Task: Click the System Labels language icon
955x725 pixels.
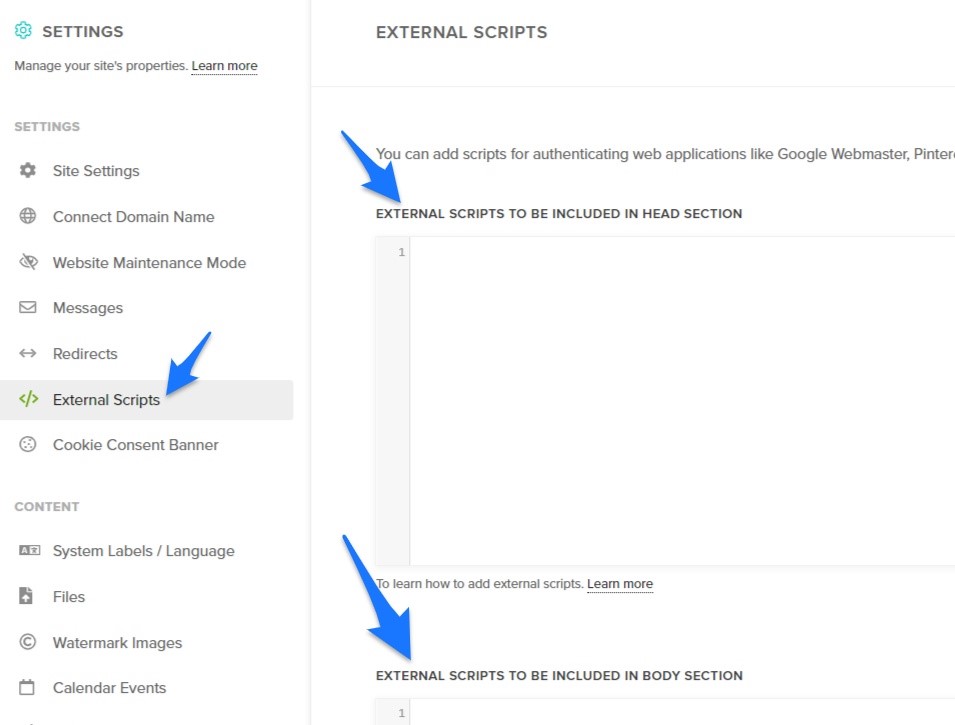Action: tap(29, 550)
